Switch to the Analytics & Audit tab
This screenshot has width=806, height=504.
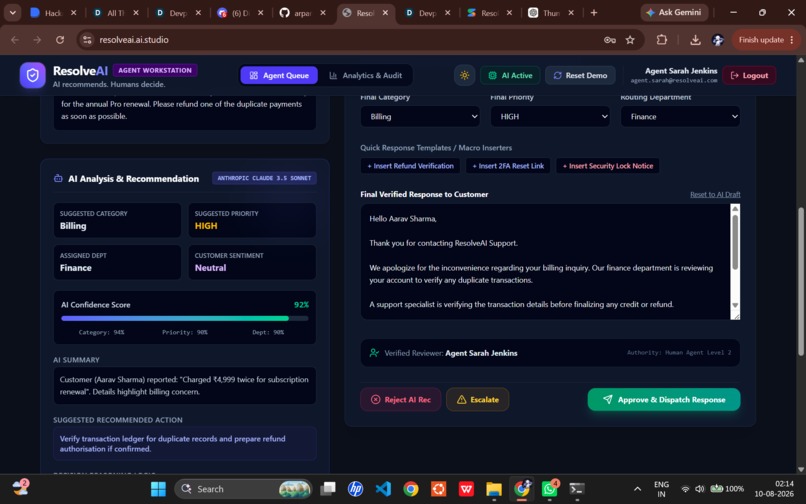tap(365, 76)
